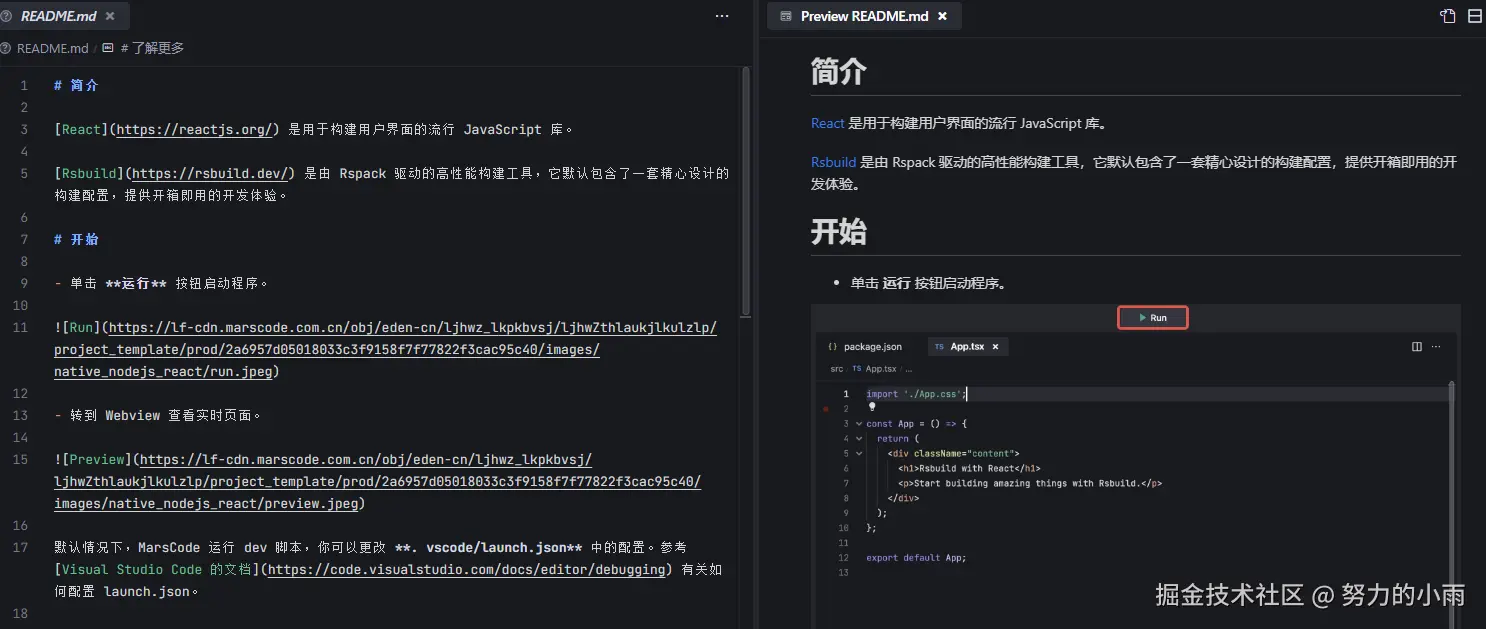The image size is (1486, 629).
Task: Click the https://rsbuild.dev/ URL in the editor
Action: tap(210, 174)
